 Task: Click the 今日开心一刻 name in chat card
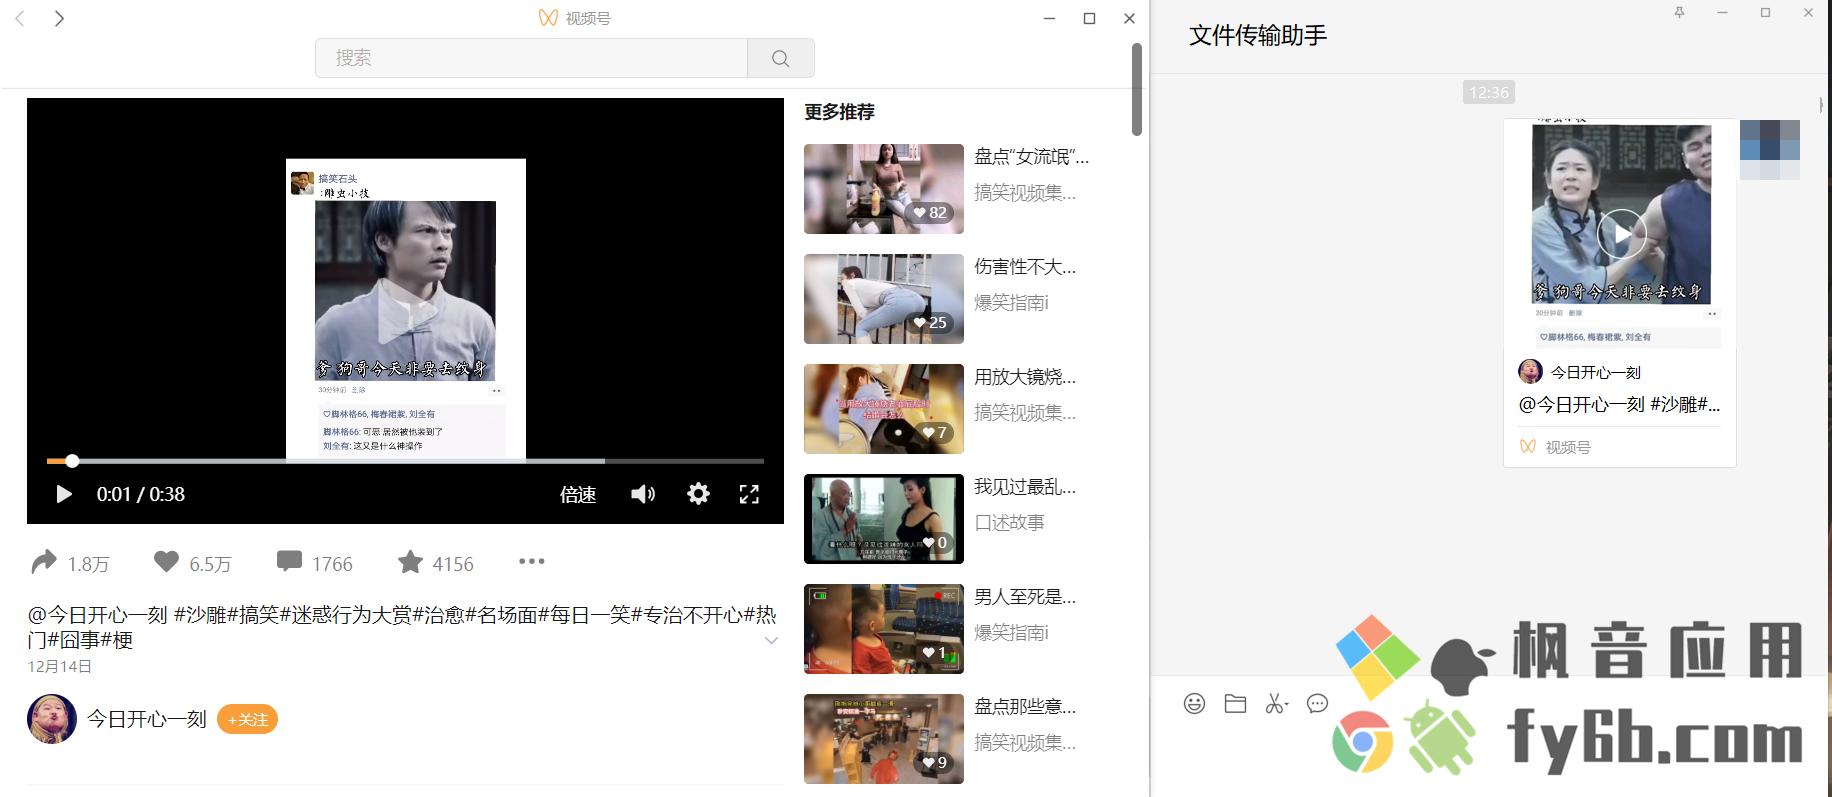[1595, 372]
